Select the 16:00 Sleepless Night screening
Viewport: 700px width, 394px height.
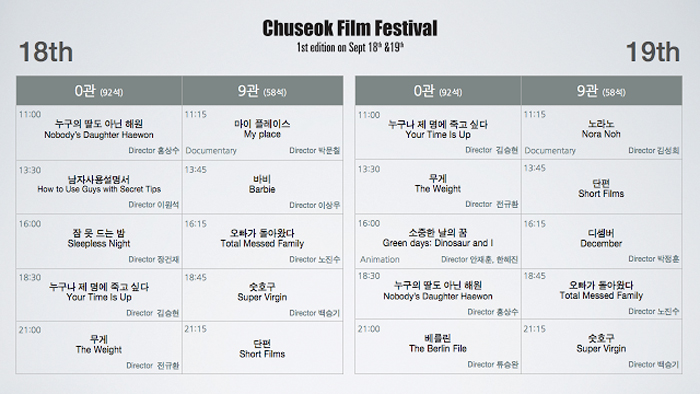coord(99,241)
